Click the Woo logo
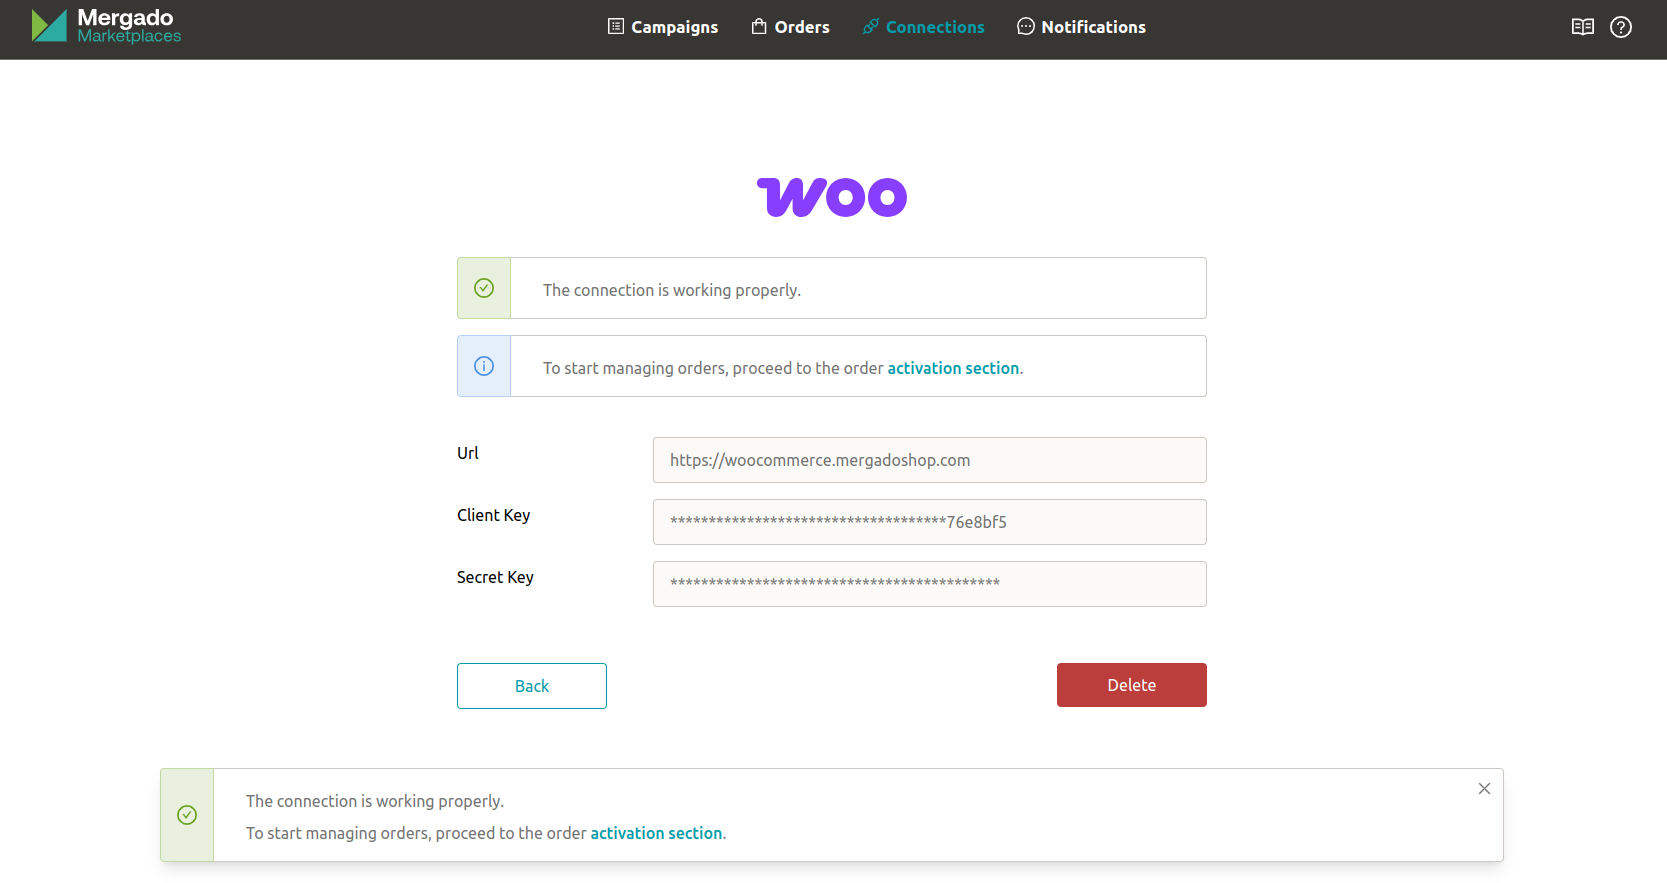Screen dimensions: 1667x883 (832, 197)
